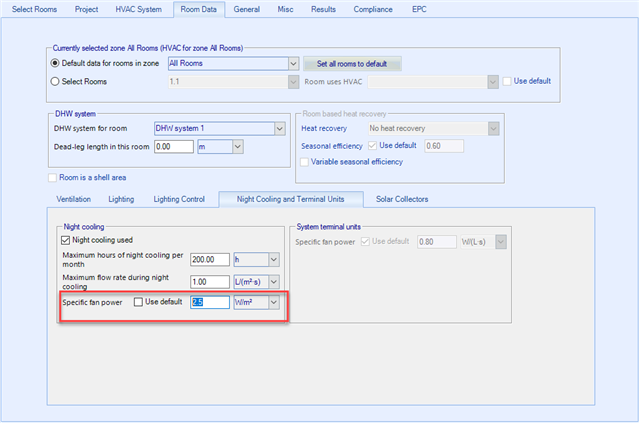
Task: Click the Dead-leg length input field
Action: pos(173,146)
